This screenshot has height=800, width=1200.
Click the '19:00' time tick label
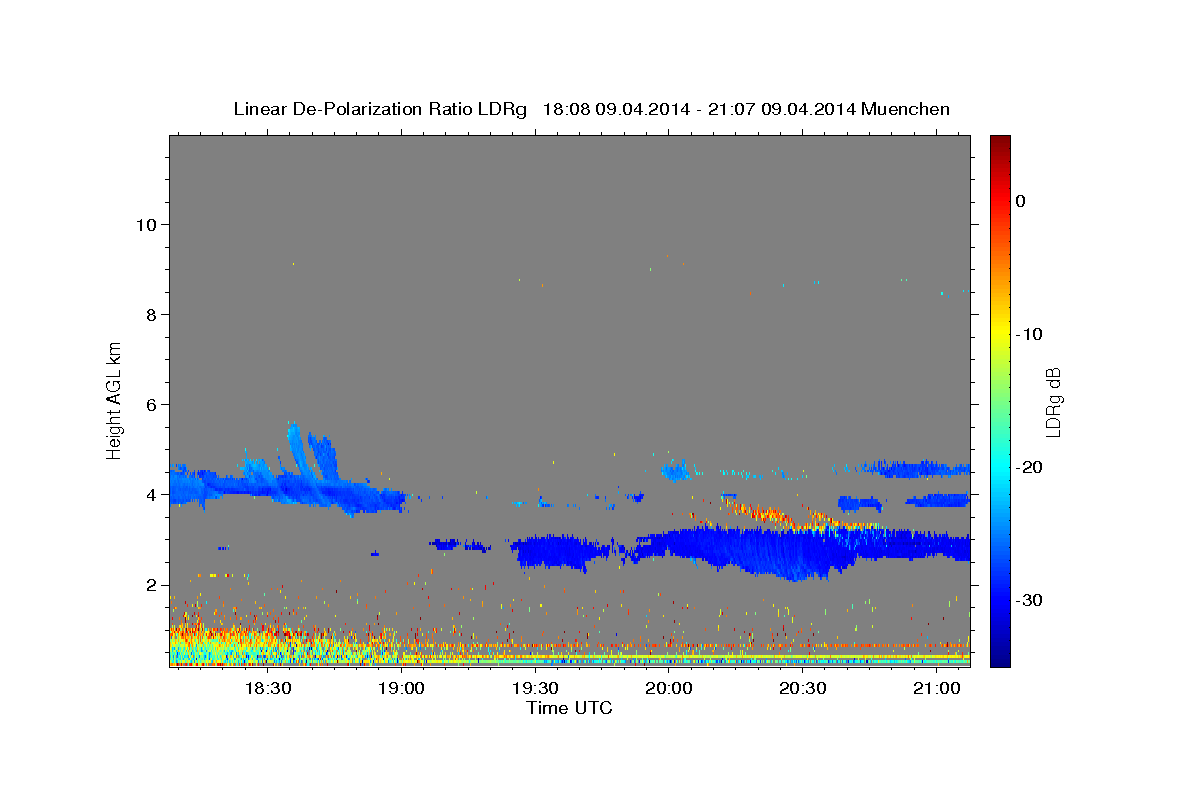point(402,688)
